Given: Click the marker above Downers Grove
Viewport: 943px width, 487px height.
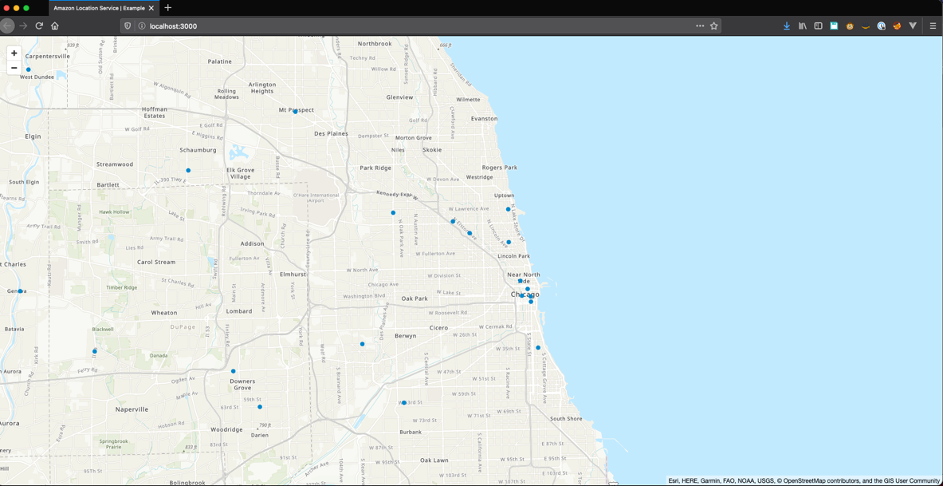Looking at the screenshot, I should tap(233, 371).
